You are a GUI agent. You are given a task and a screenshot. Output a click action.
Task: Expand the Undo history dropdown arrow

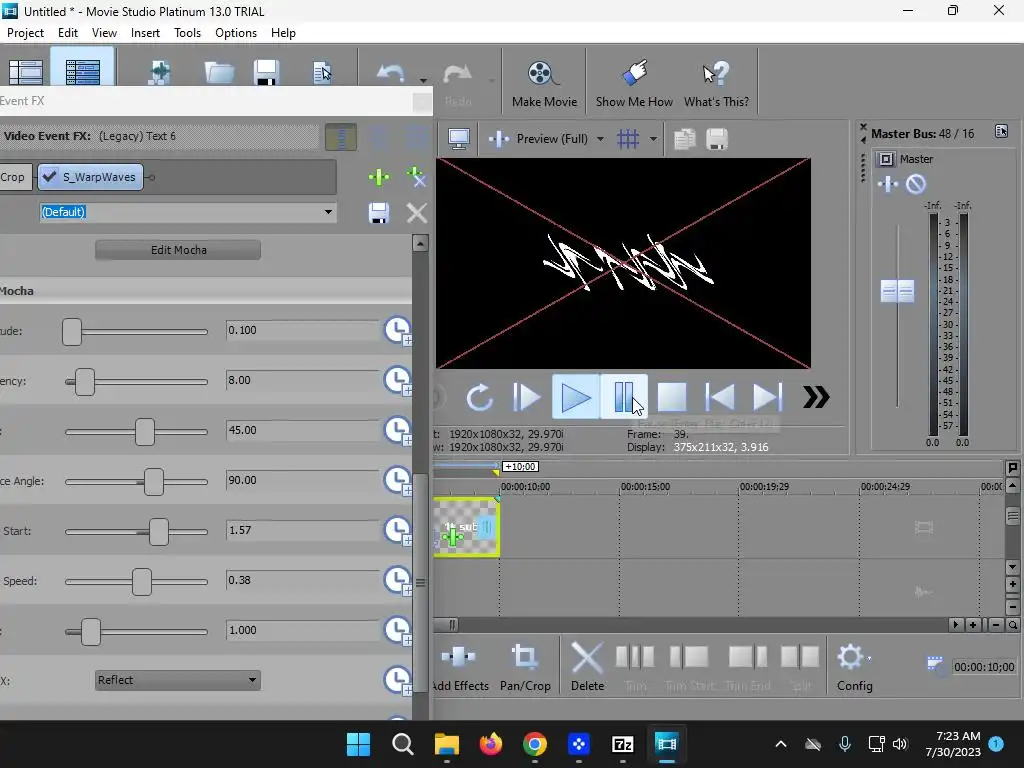(x=423, y=81)
